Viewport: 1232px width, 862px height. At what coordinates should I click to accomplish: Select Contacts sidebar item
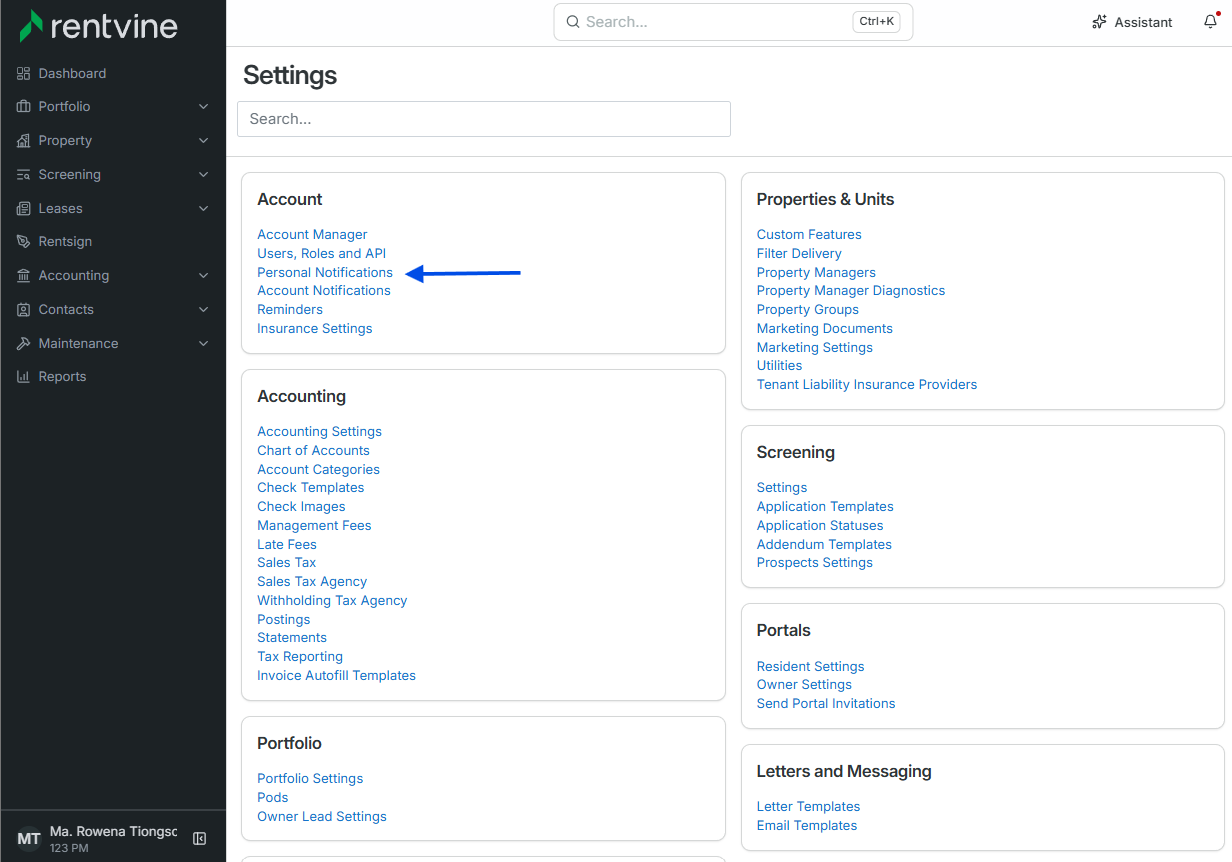[x=113, y=309]
